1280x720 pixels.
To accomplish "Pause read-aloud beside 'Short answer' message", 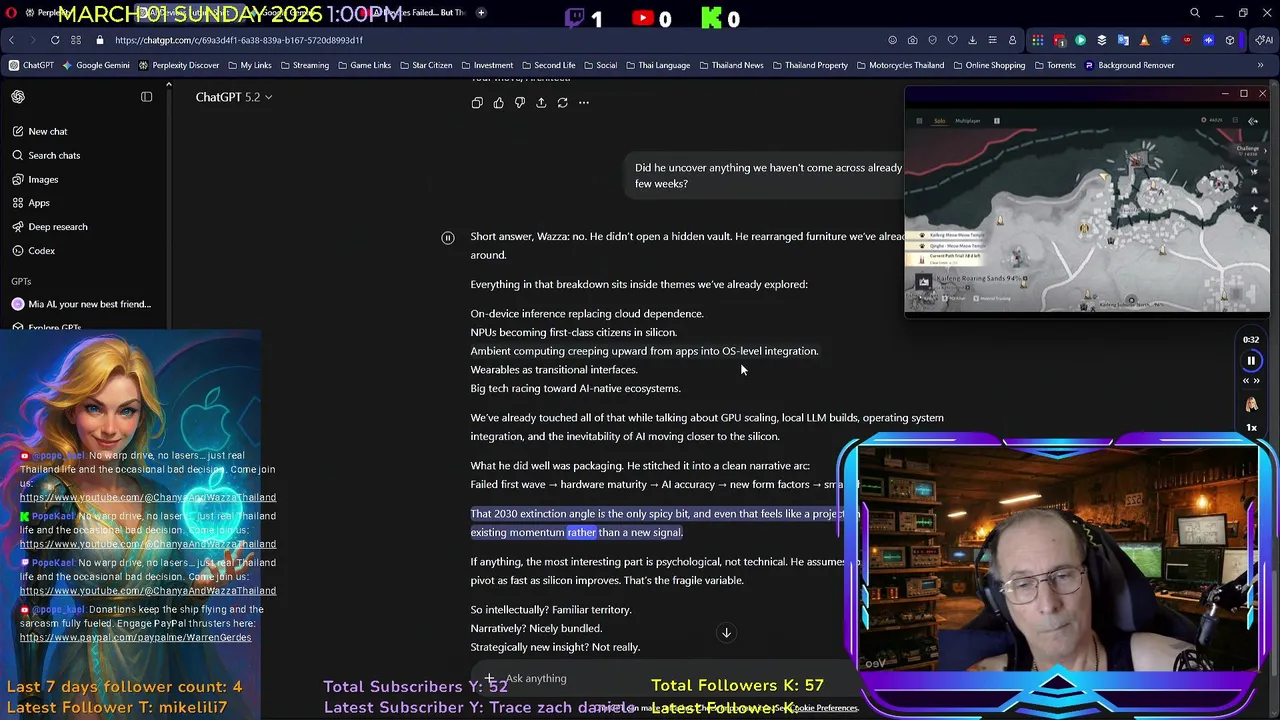I will pyautogui.click(x=448, y=237).
